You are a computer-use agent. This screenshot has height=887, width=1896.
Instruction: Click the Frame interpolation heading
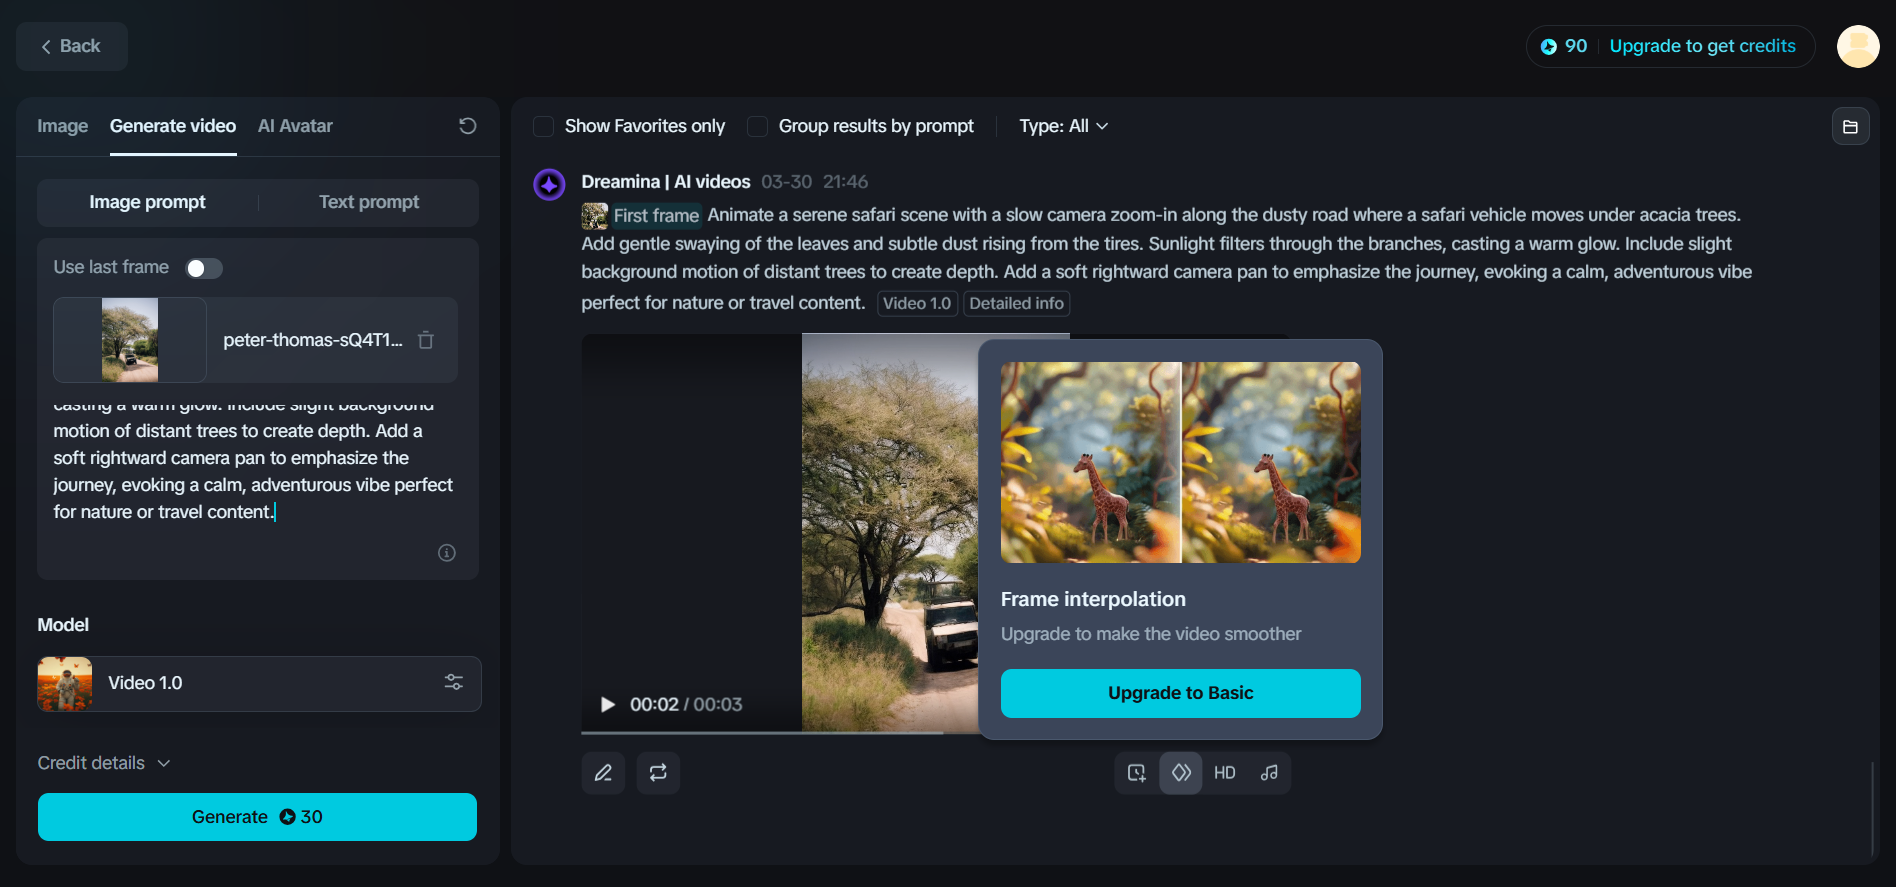coord(1093,599)
